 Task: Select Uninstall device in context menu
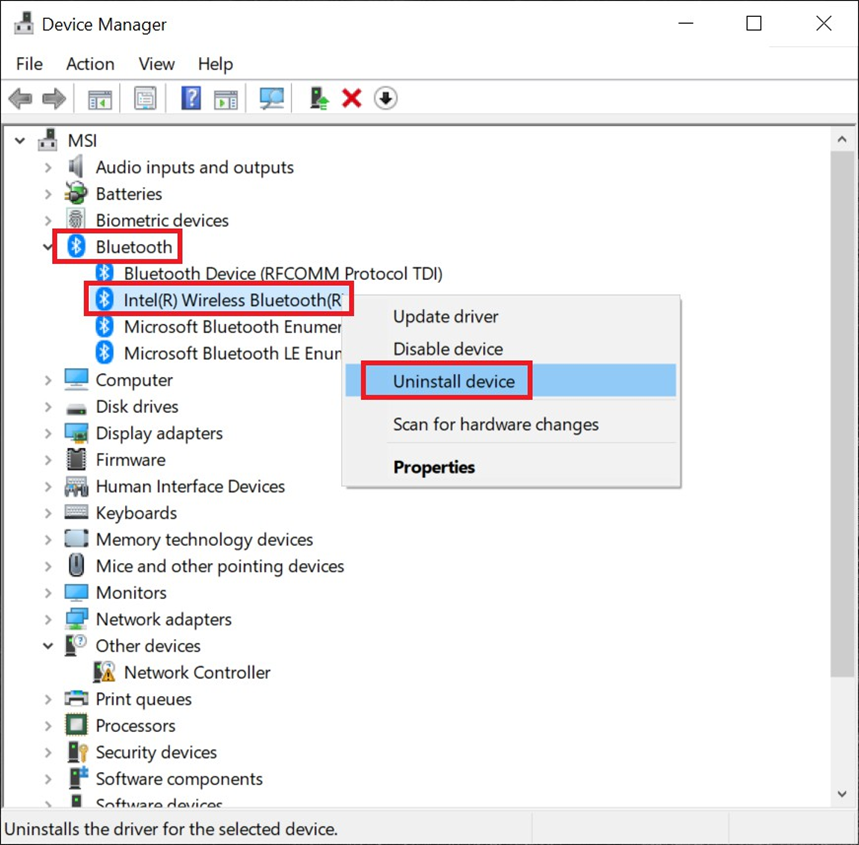(x=510, y=381)
